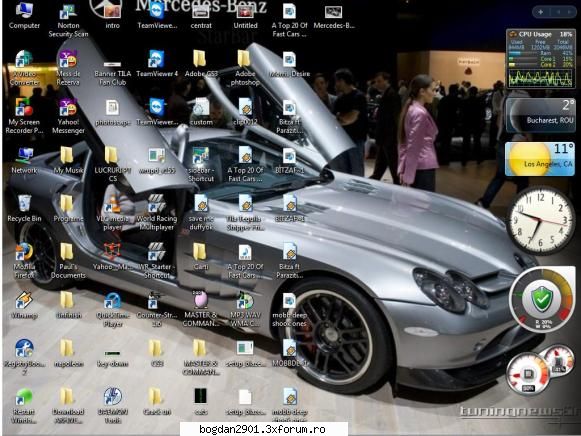The width and height of the screenshot is (581, 436).
Task: Launch My Screen Recorder P... shortcut
Action: 24,116
